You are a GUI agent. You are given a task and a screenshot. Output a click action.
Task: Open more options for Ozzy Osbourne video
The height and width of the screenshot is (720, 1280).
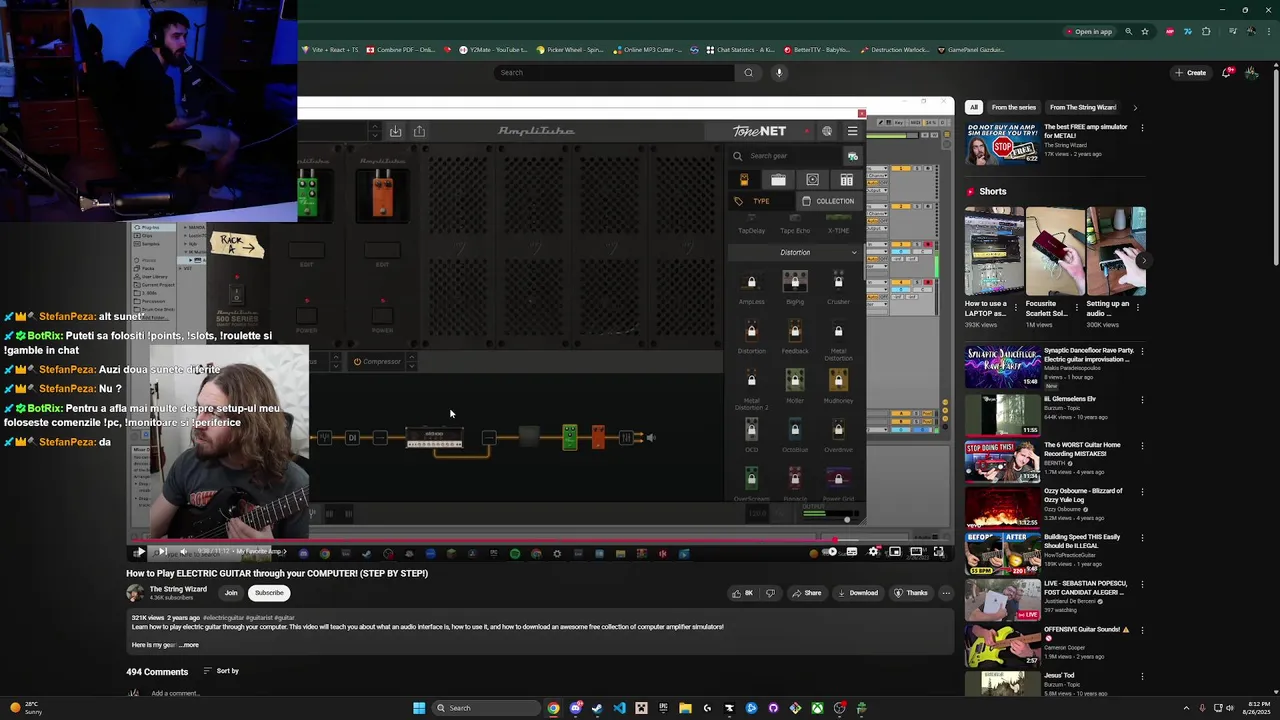[x=1142, y=492]
